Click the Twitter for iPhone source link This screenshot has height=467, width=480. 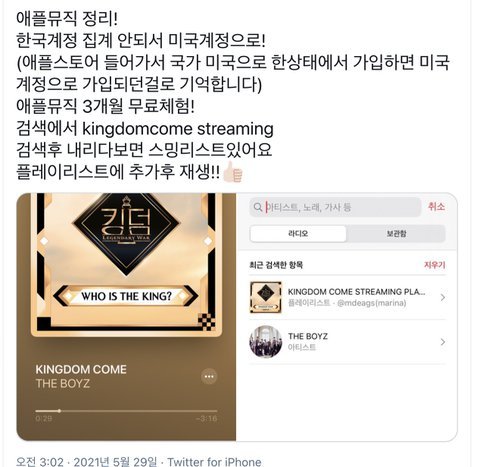pyautogui.click(x=214, y=462)
